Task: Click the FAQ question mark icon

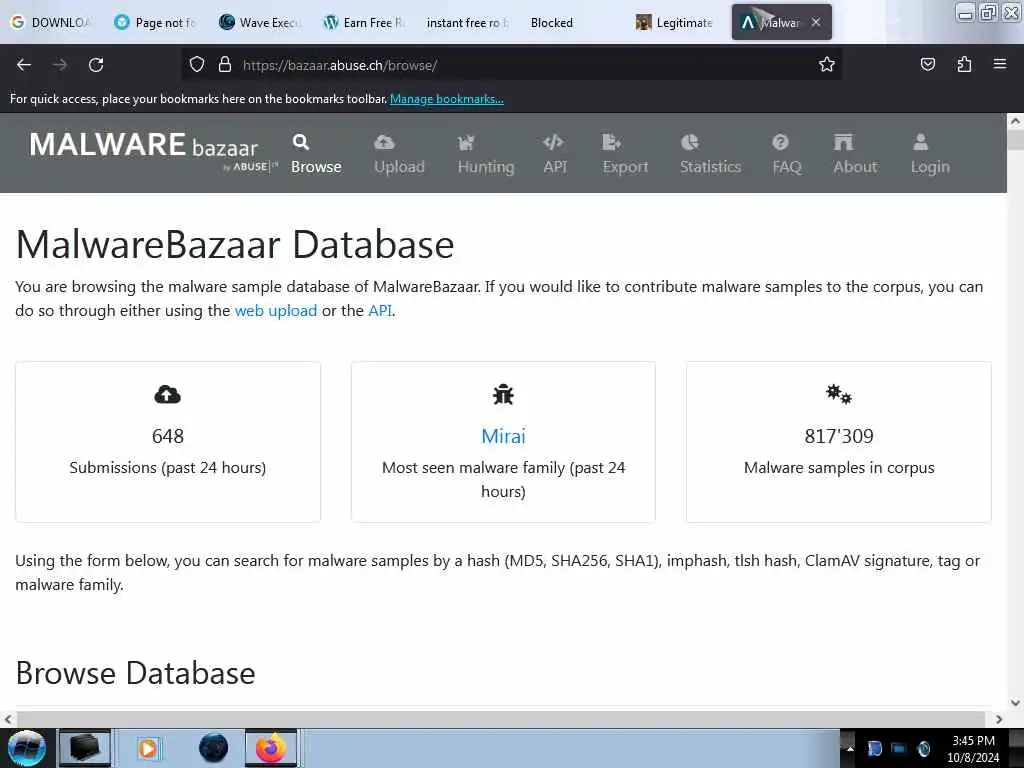Action: (x=780, y=142)
